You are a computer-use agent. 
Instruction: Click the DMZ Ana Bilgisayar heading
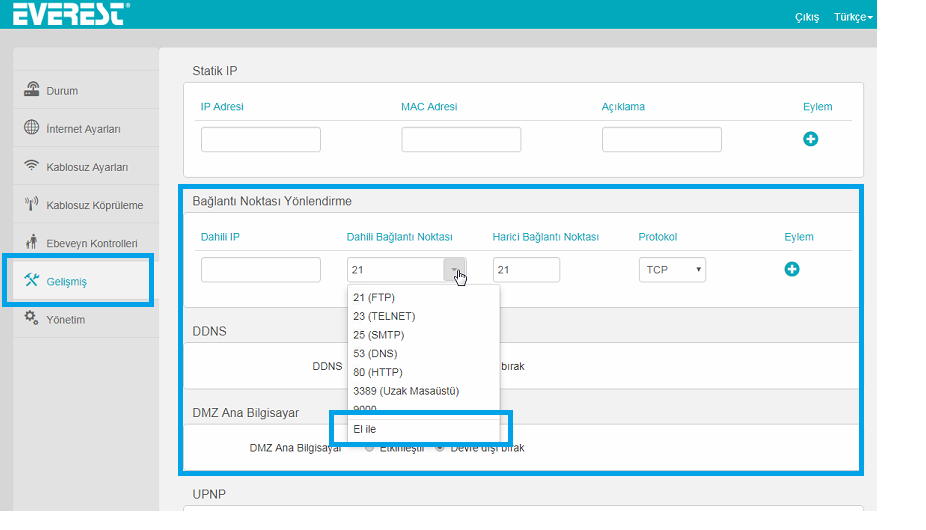pyautogui.click(x=245, y=412)
